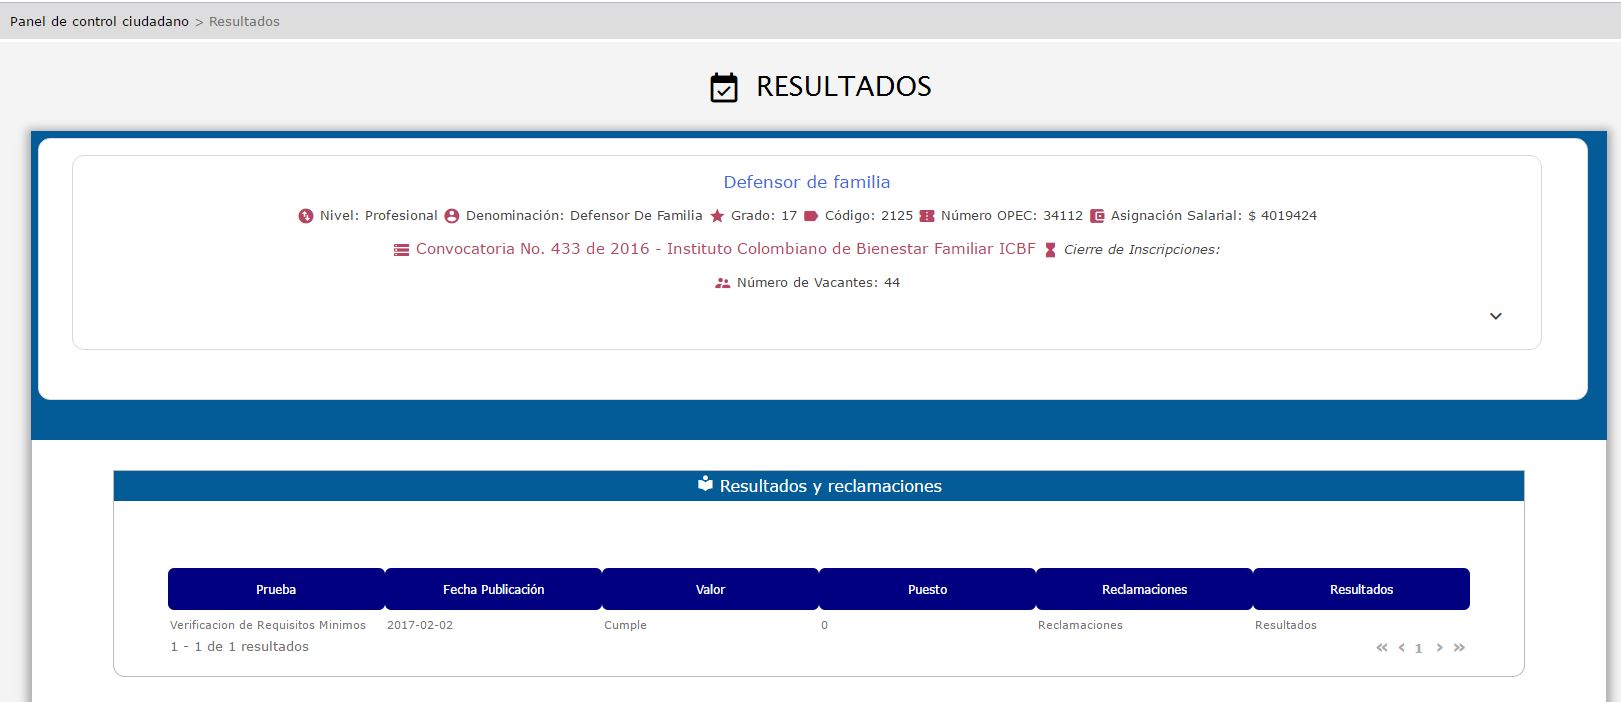Click the Asignación Salarial wallet icon
The width and height of the screenshot is (1621, 702).
pyautogui.click(x=1097, y=216)
